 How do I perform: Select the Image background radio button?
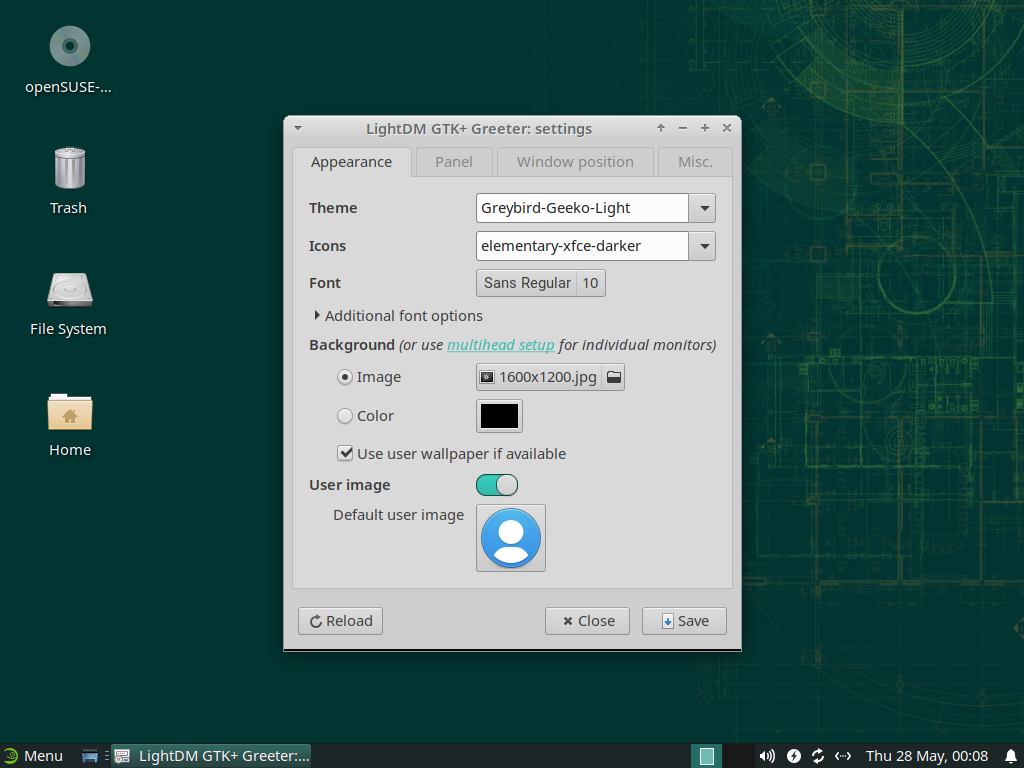point(345,377)
